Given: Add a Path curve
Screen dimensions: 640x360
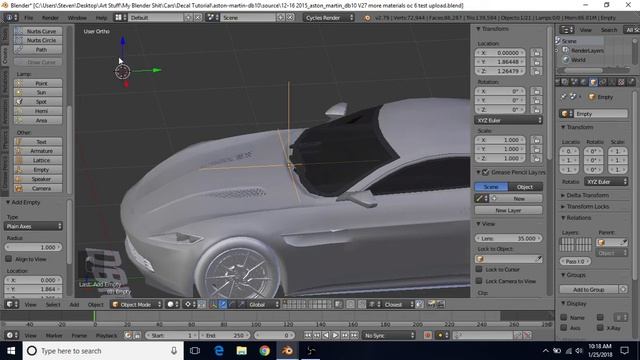Looking at the screenshot, I should coord(38,50).
